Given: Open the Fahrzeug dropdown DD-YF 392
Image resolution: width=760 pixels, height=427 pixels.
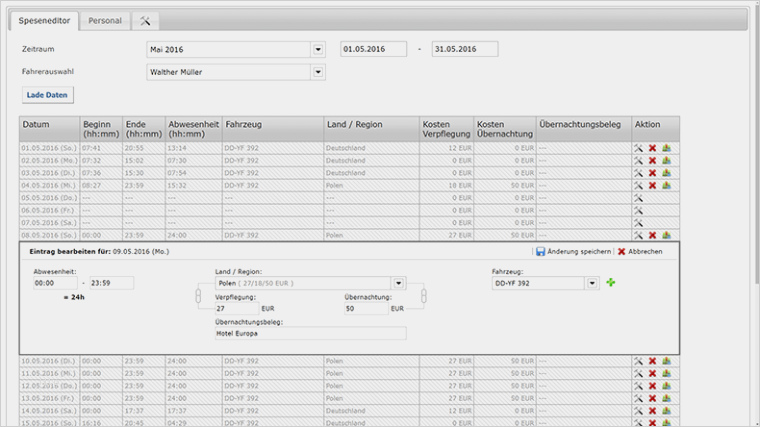Looking at the screenshot, I should click(x=593, y=283).
